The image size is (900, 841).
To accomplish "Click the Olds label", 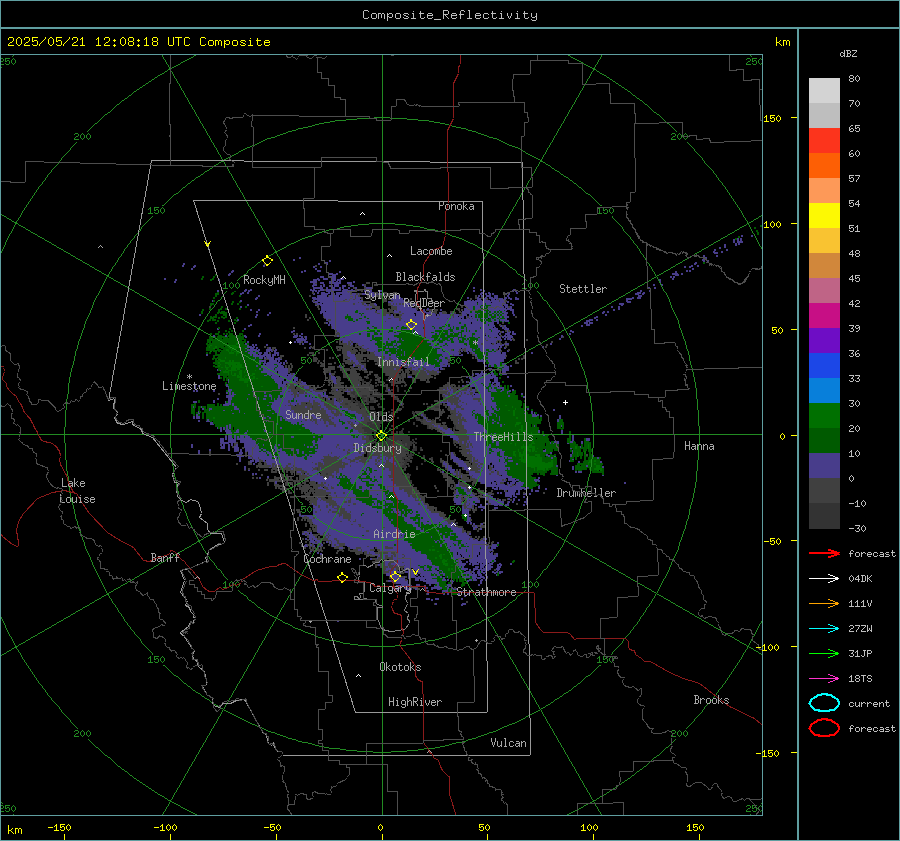I will 381,417.
